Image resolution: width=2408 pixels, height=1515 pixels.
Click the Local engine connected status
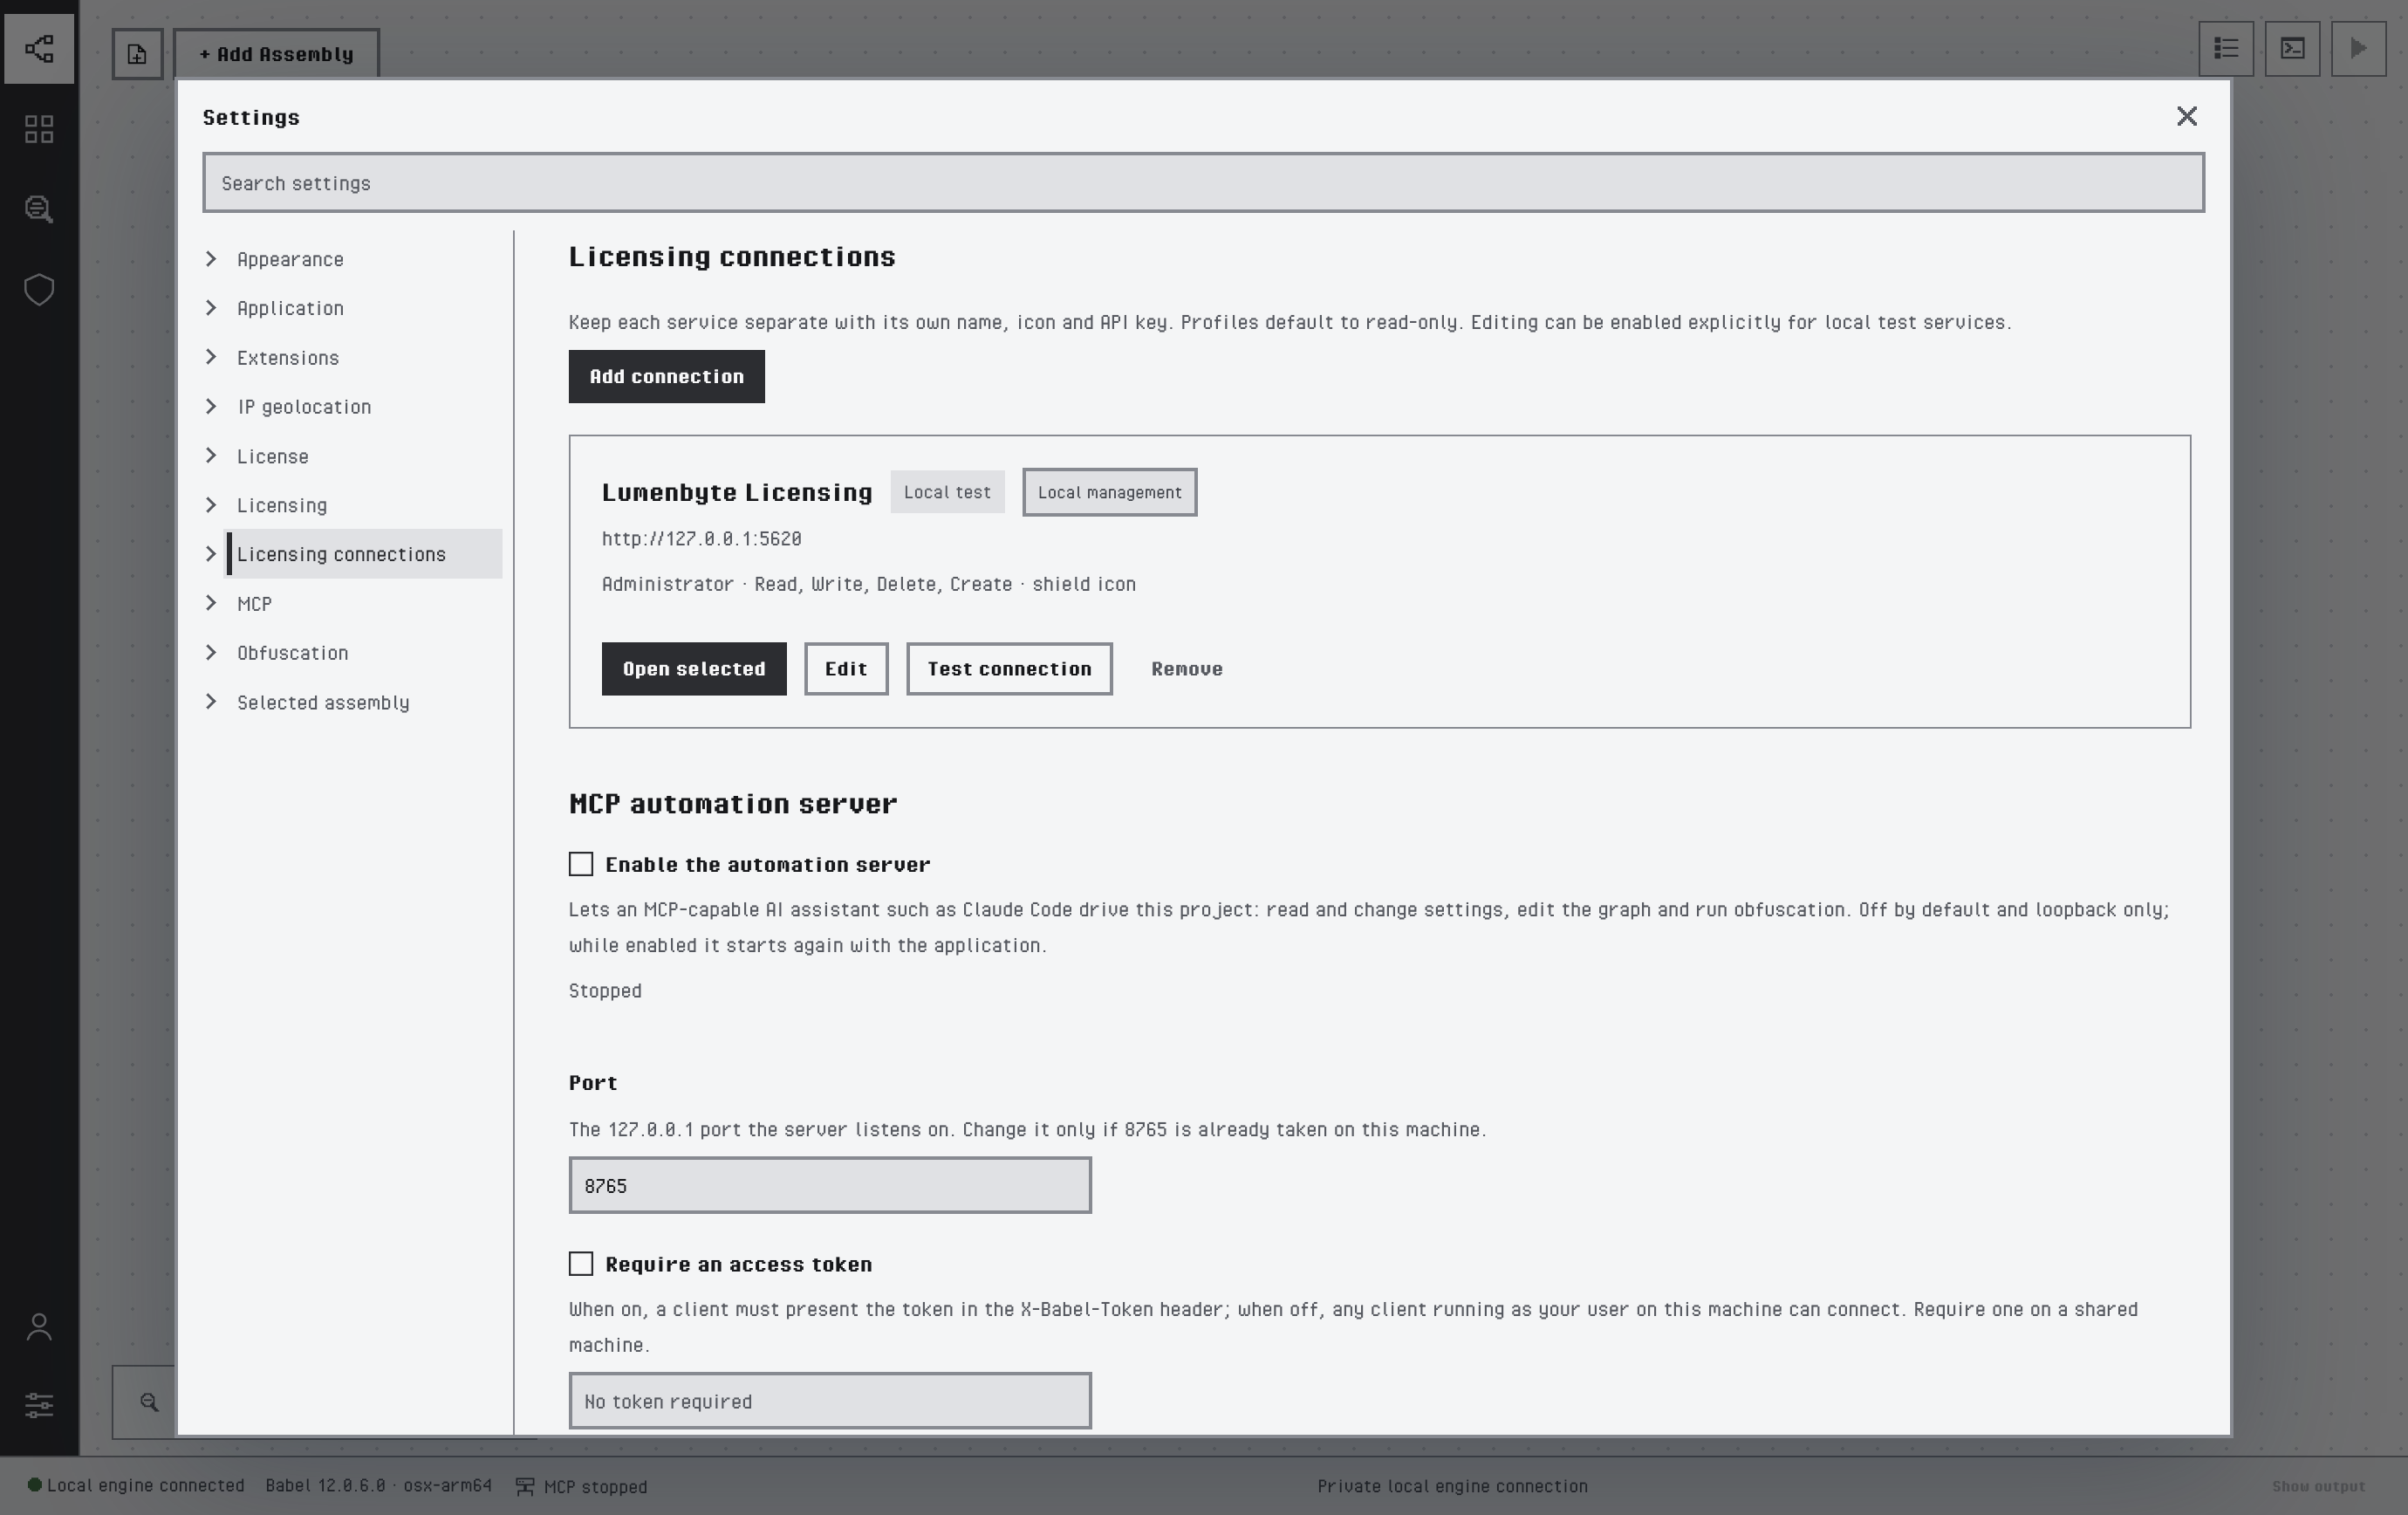pos(136,1486)
